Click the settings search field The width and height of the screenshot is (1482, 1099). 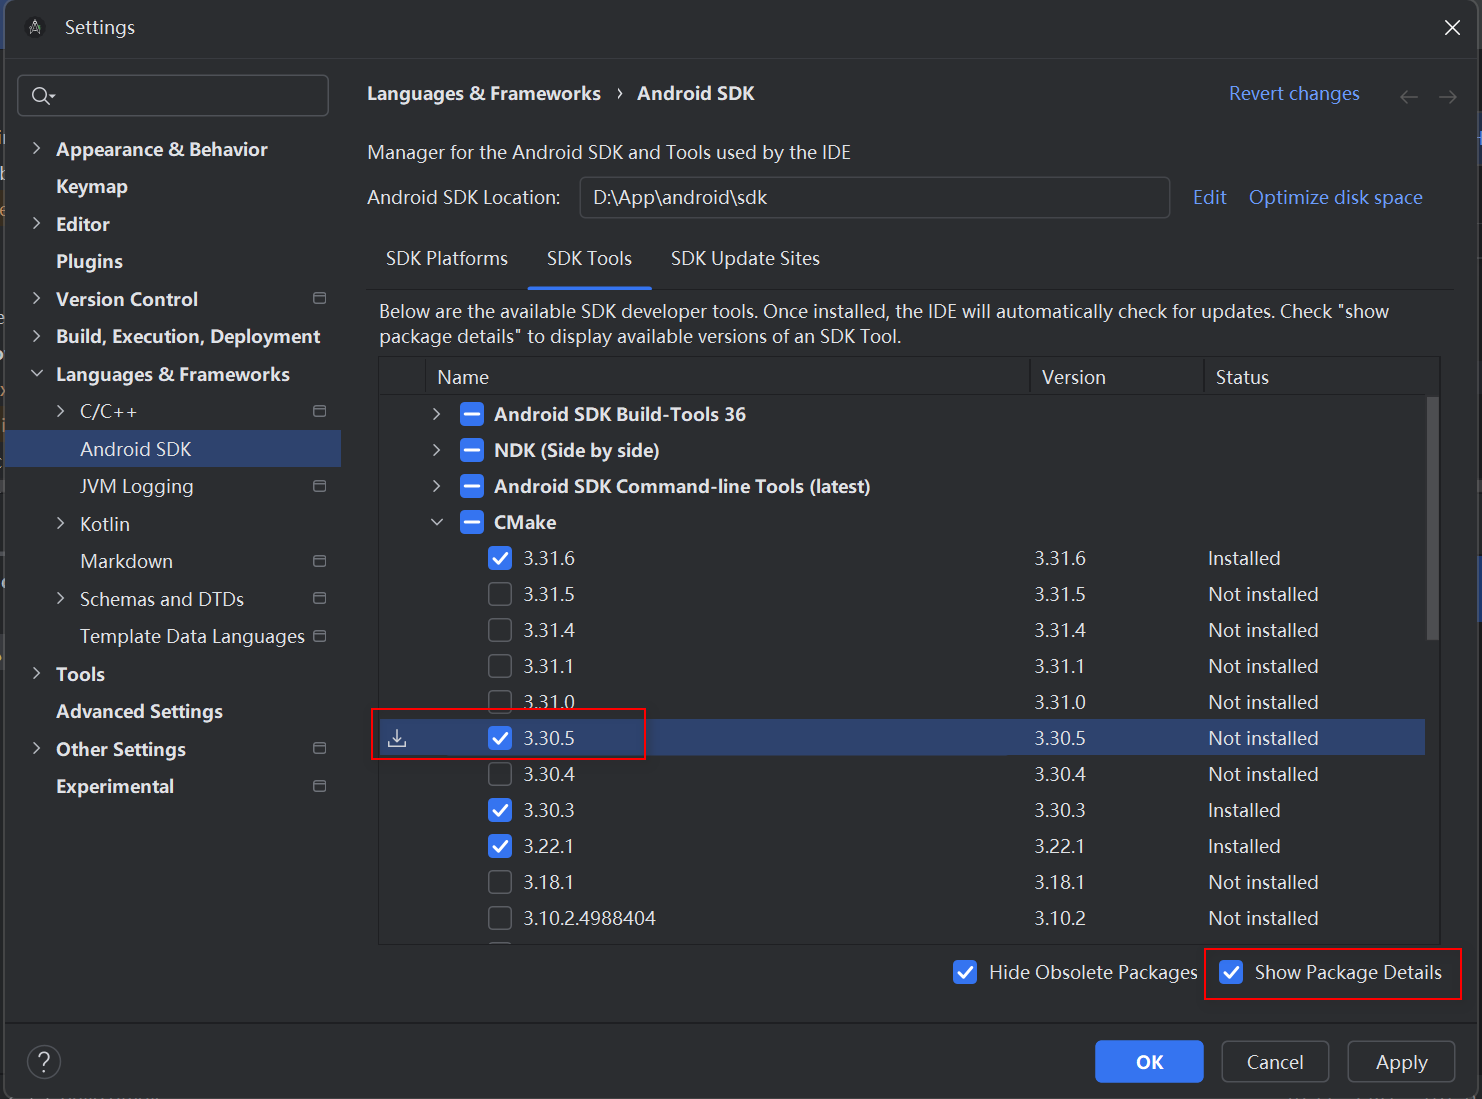tap(173, 96)
